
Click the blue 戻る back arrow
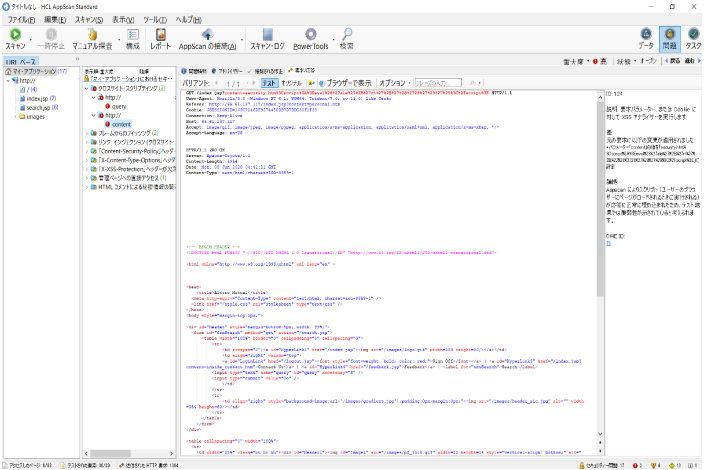(x=667, y=61)
